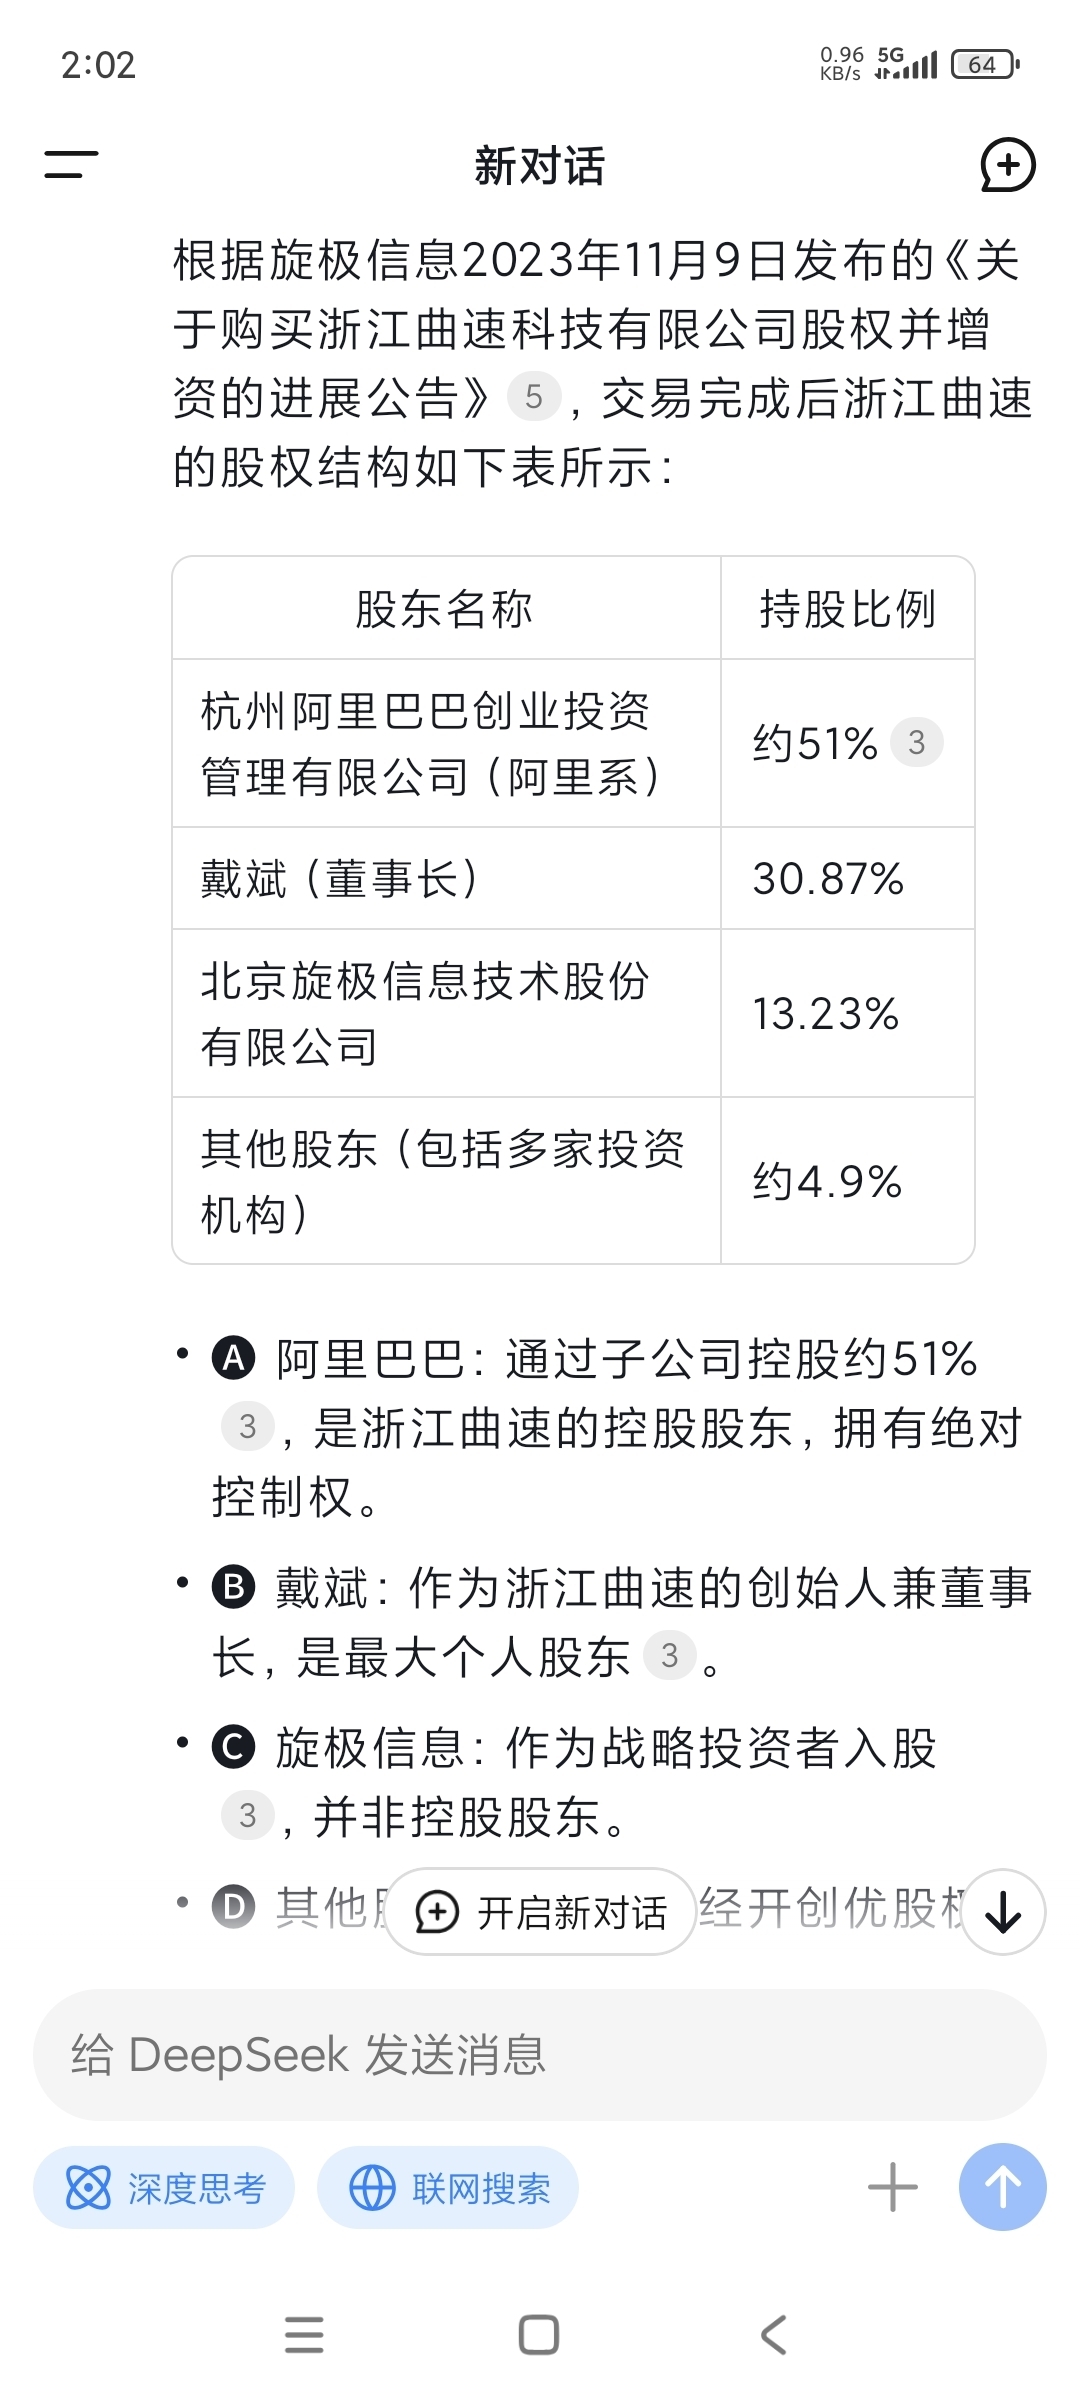1080x2400 pixels.
Task: Open citation 3 after 最大个人股东
Action: 669,1655
